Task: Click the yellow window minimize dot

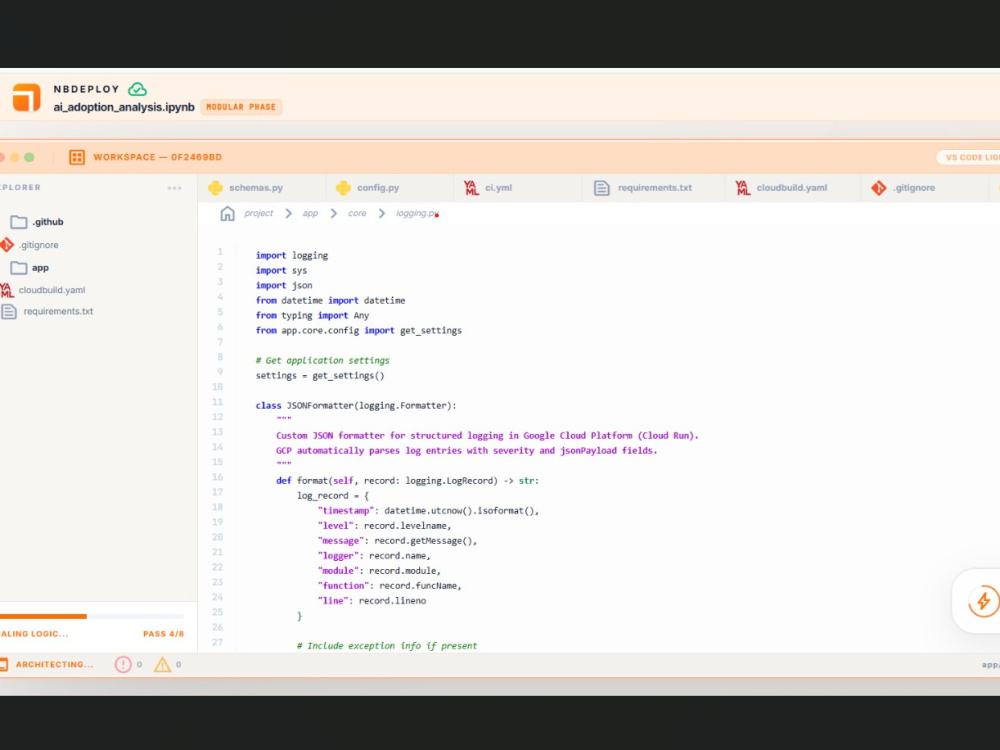Action: (x=14, y=157)
